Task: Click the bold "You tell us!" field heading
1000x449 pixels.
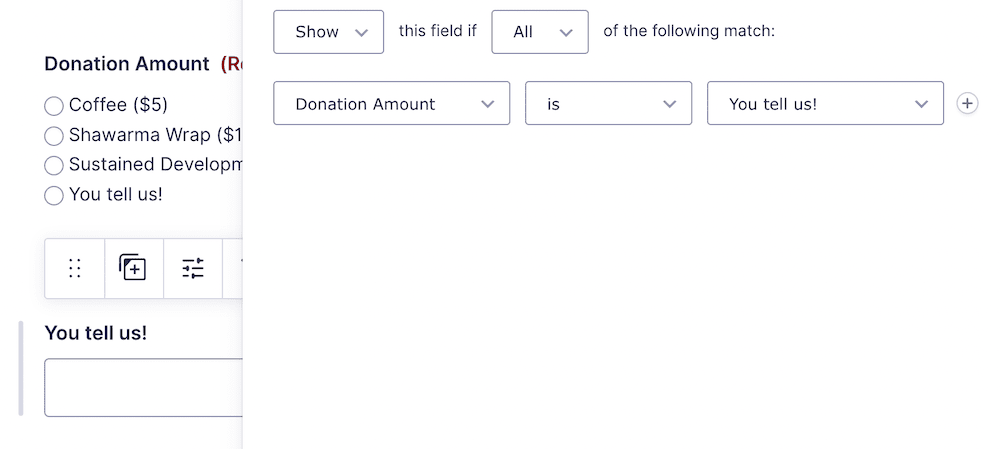Action: (x=96, y=333)
